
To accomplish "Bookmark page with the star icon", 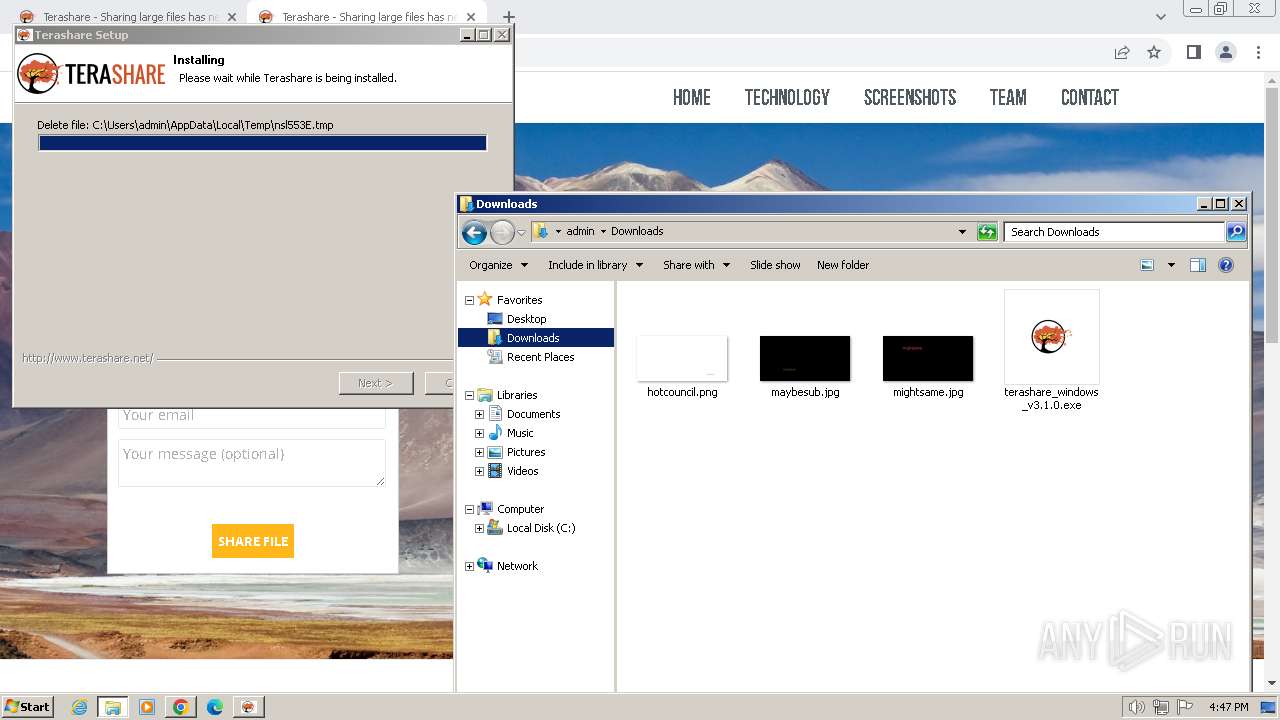I will tap(1154, 52).
